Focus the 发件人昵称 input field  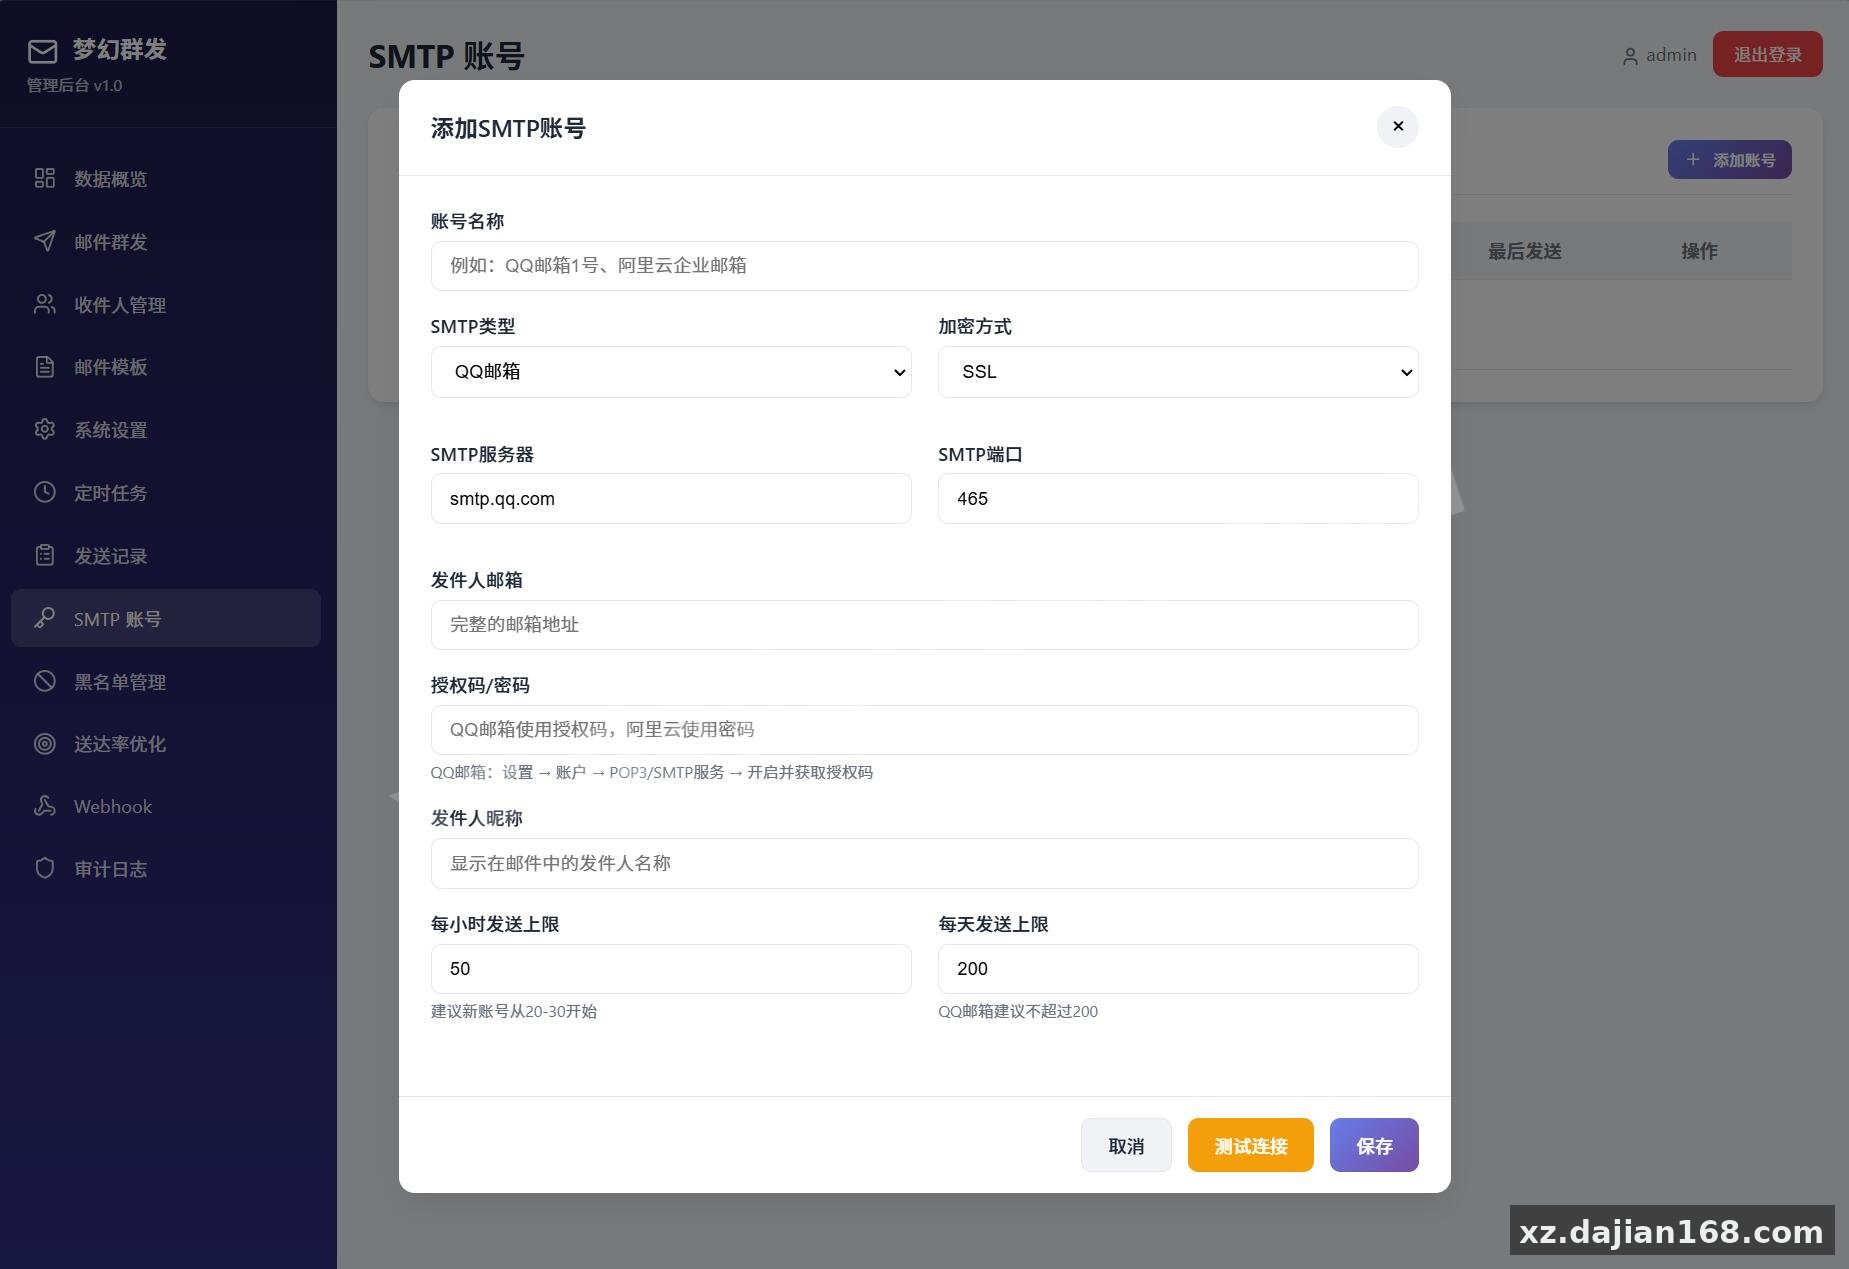tap(925, 863)
